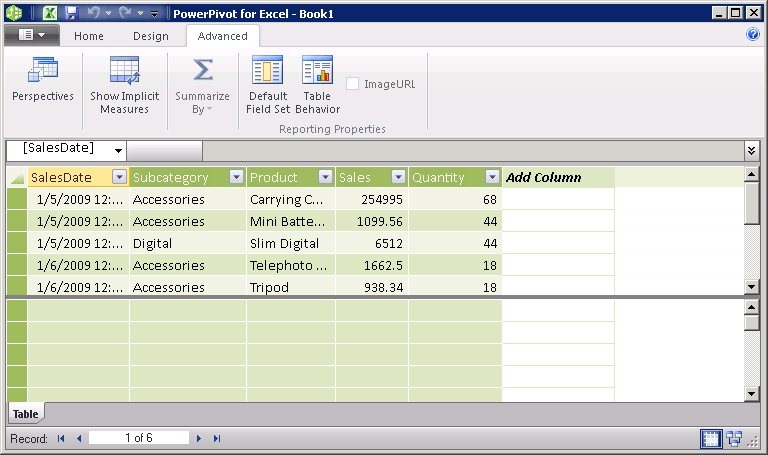Expand the [SalesDate] name box dropdown

[118, 151]
